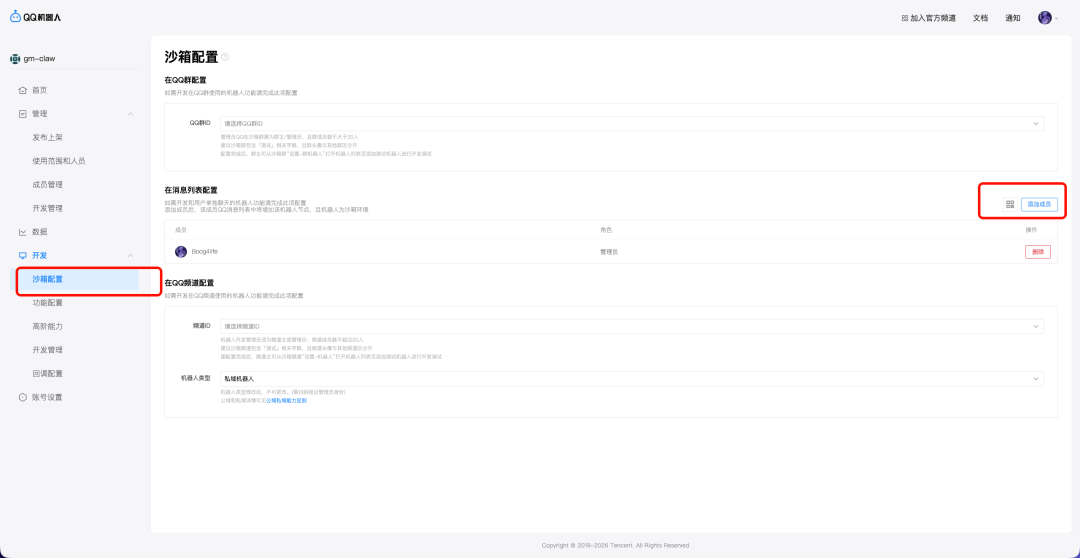Click 管理员 role cell
The height and width of the screenshot is (558, 1080).
pyautogui.click(x=609, y=252)
